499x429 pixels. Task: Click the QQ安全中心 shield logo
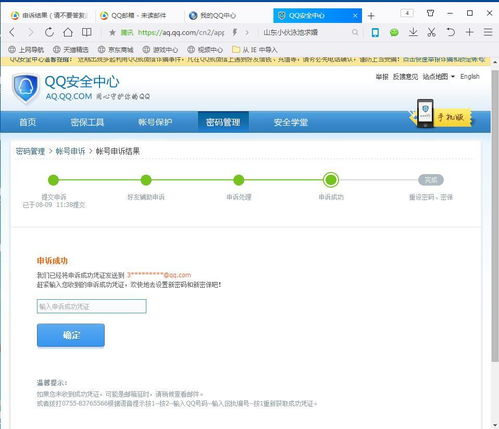[25, 88]
